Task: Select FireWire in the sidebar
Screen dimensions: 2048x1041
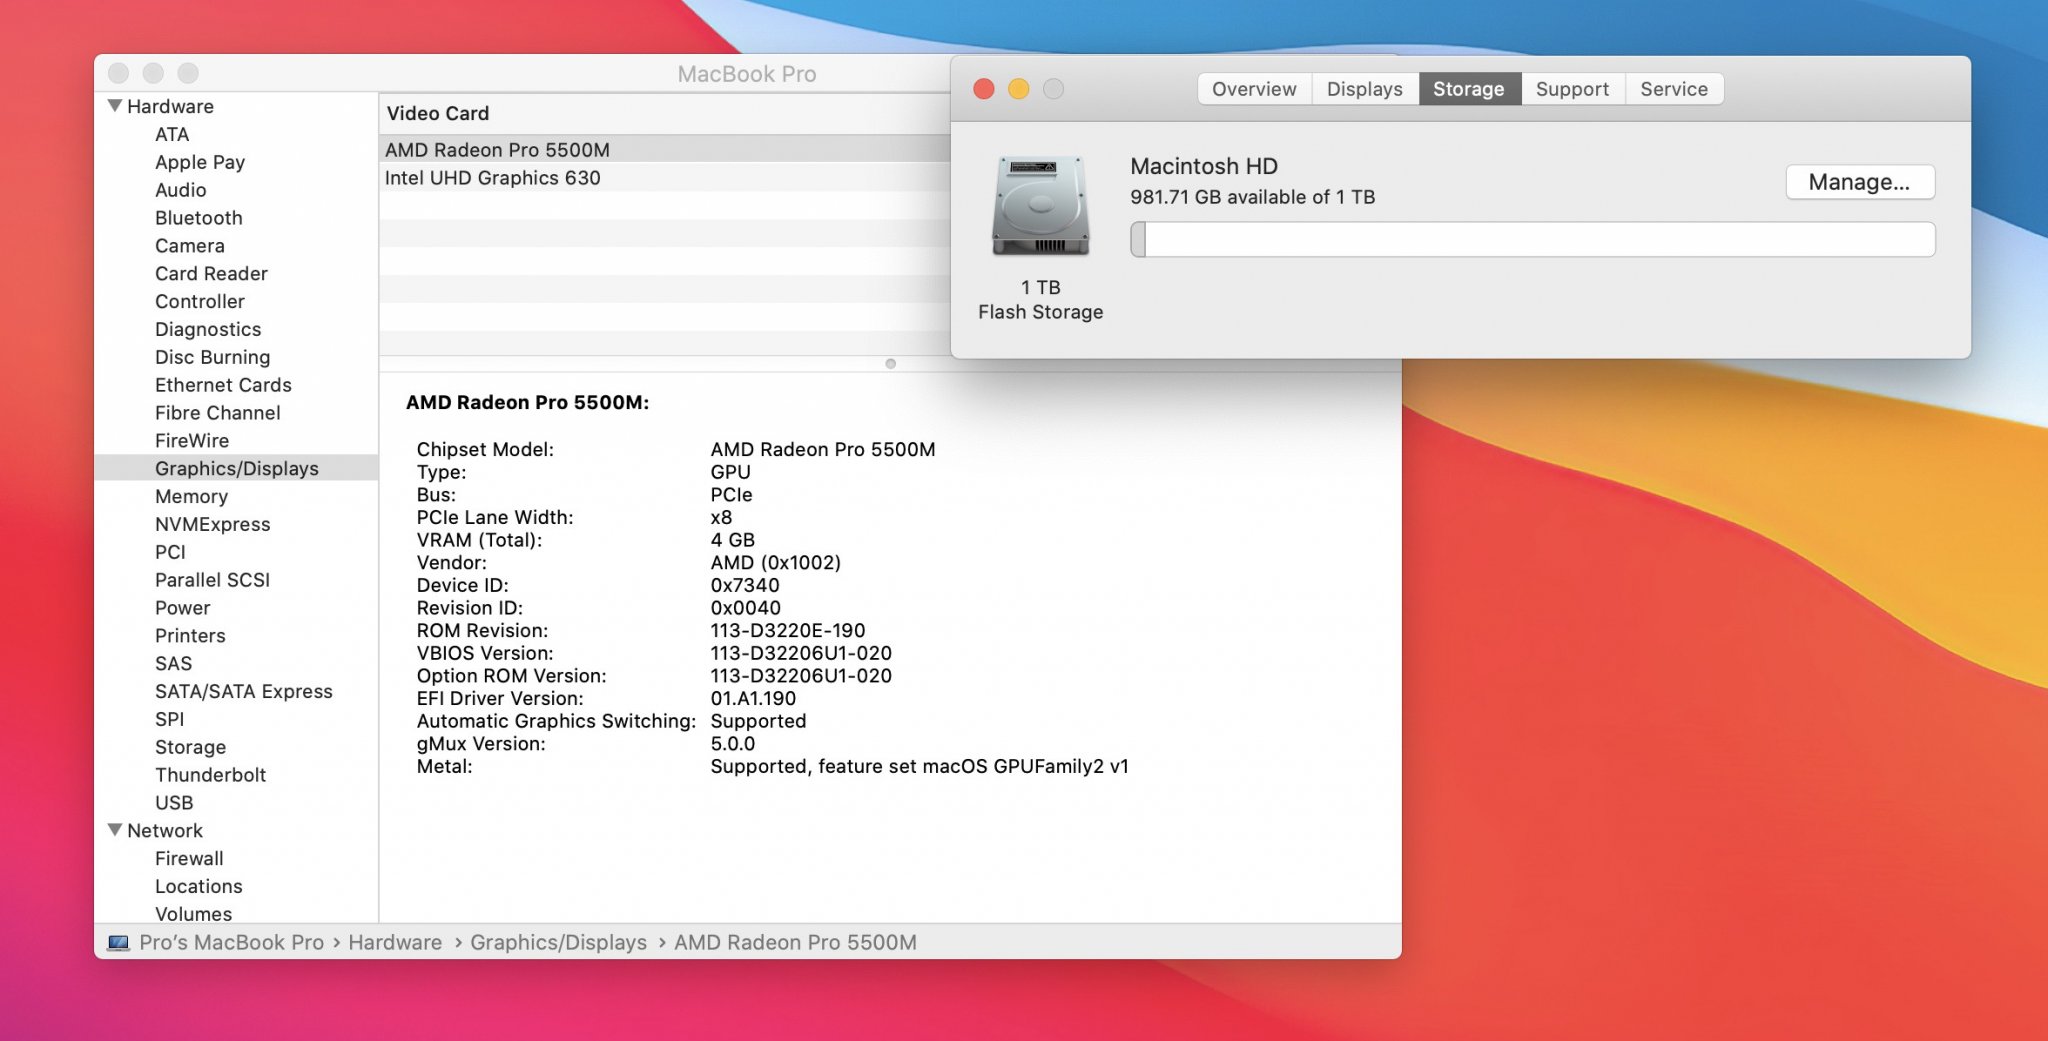Action: tap(192, 440)
